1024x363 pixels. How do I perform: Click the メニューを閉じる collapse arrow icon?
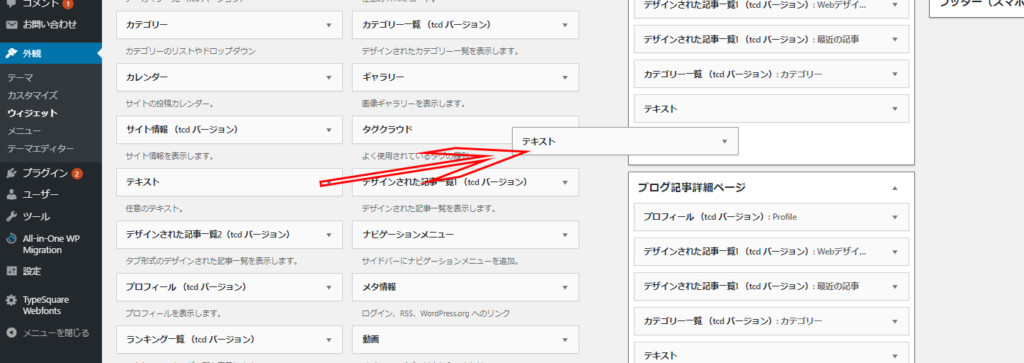pos(11,333)
